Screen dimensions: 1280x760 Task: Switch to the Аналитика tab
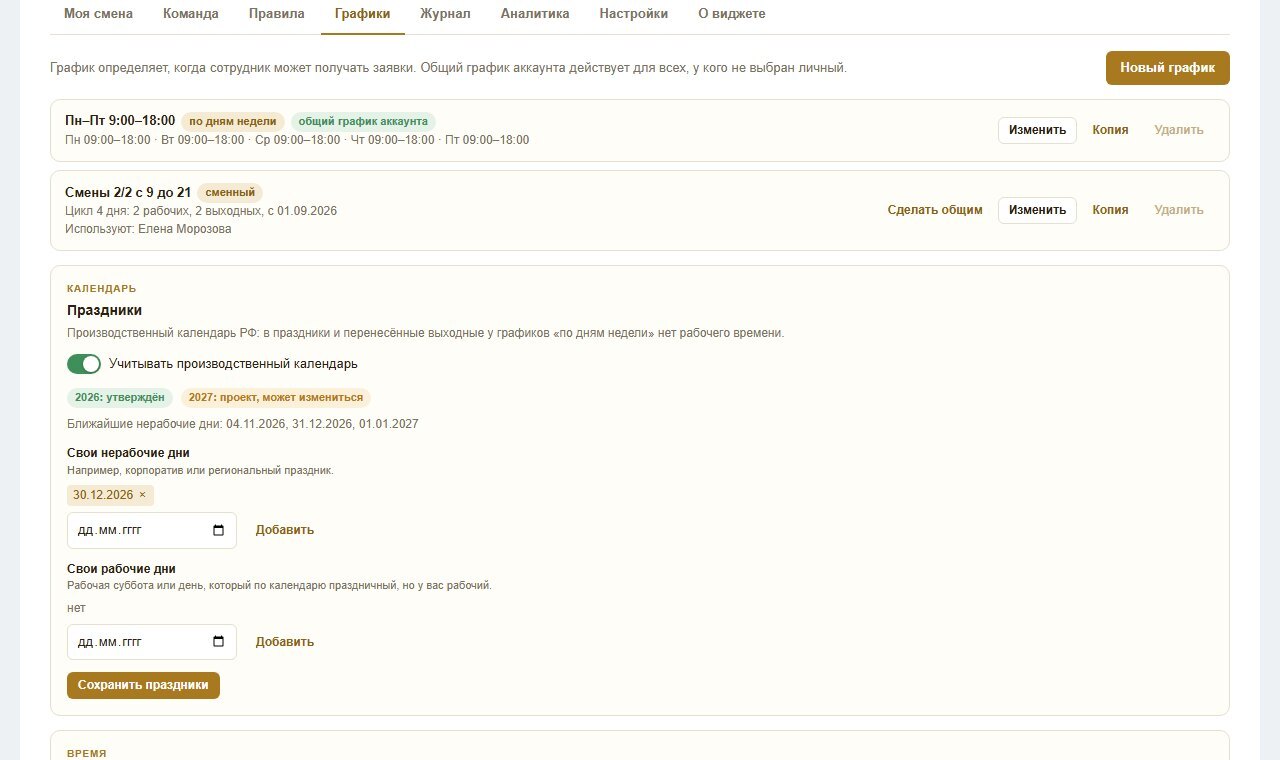tap(535, 14)
